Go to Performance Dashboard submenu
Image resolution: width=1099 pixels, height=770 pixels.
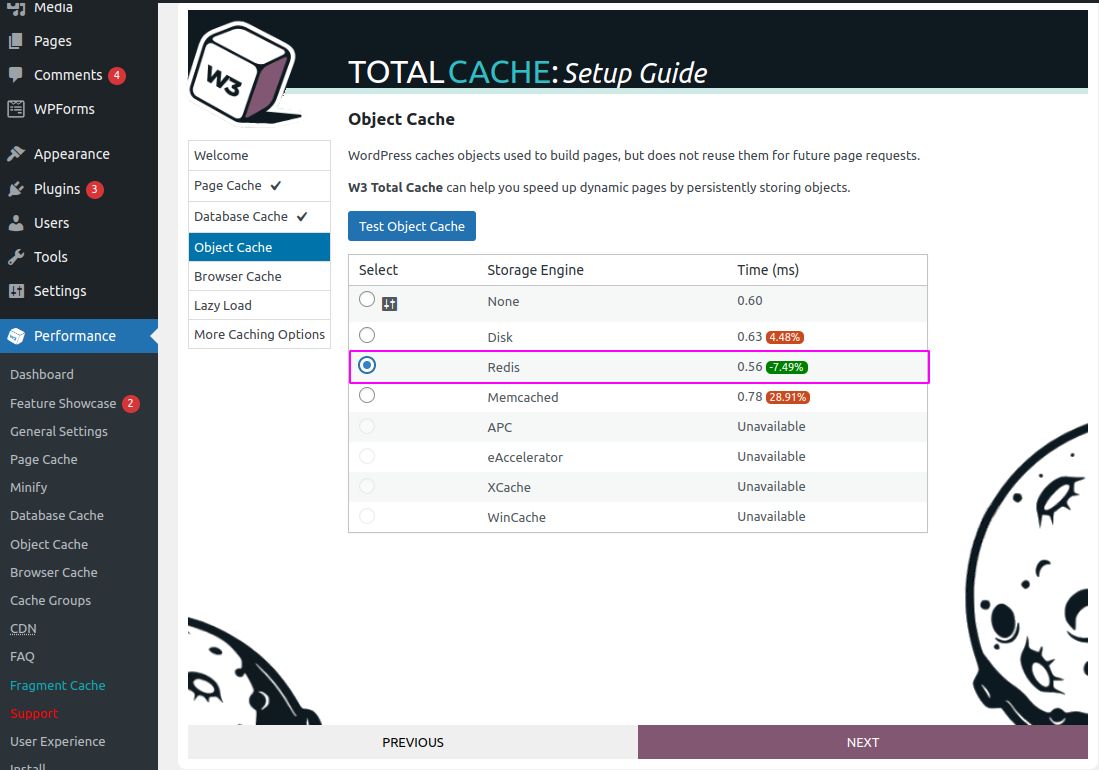click(42, 375)
